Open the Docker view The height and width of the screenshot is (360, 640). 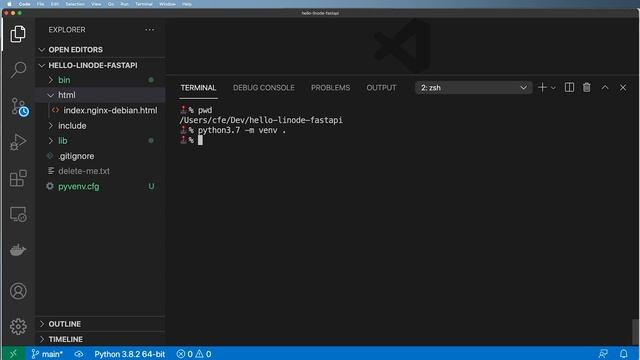point(18,249)
